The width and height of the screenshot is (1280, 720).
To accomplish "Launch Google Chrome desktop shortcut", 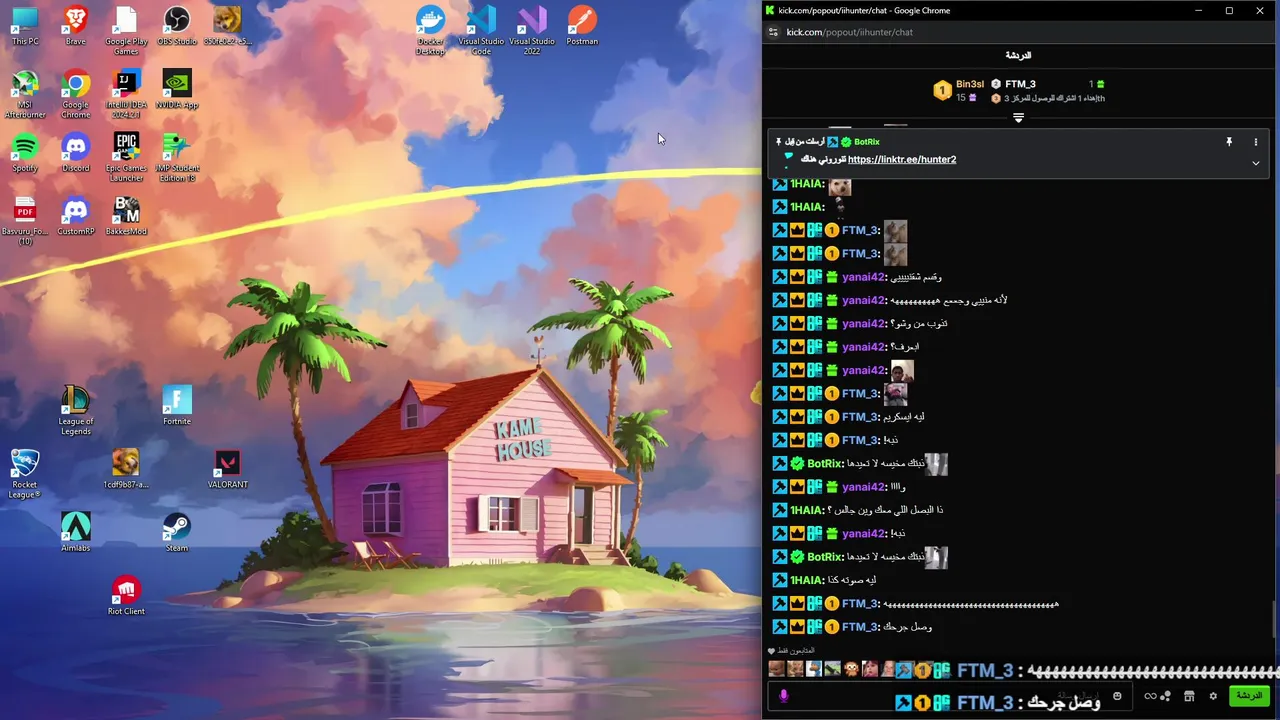I will [x=75, y=95].
